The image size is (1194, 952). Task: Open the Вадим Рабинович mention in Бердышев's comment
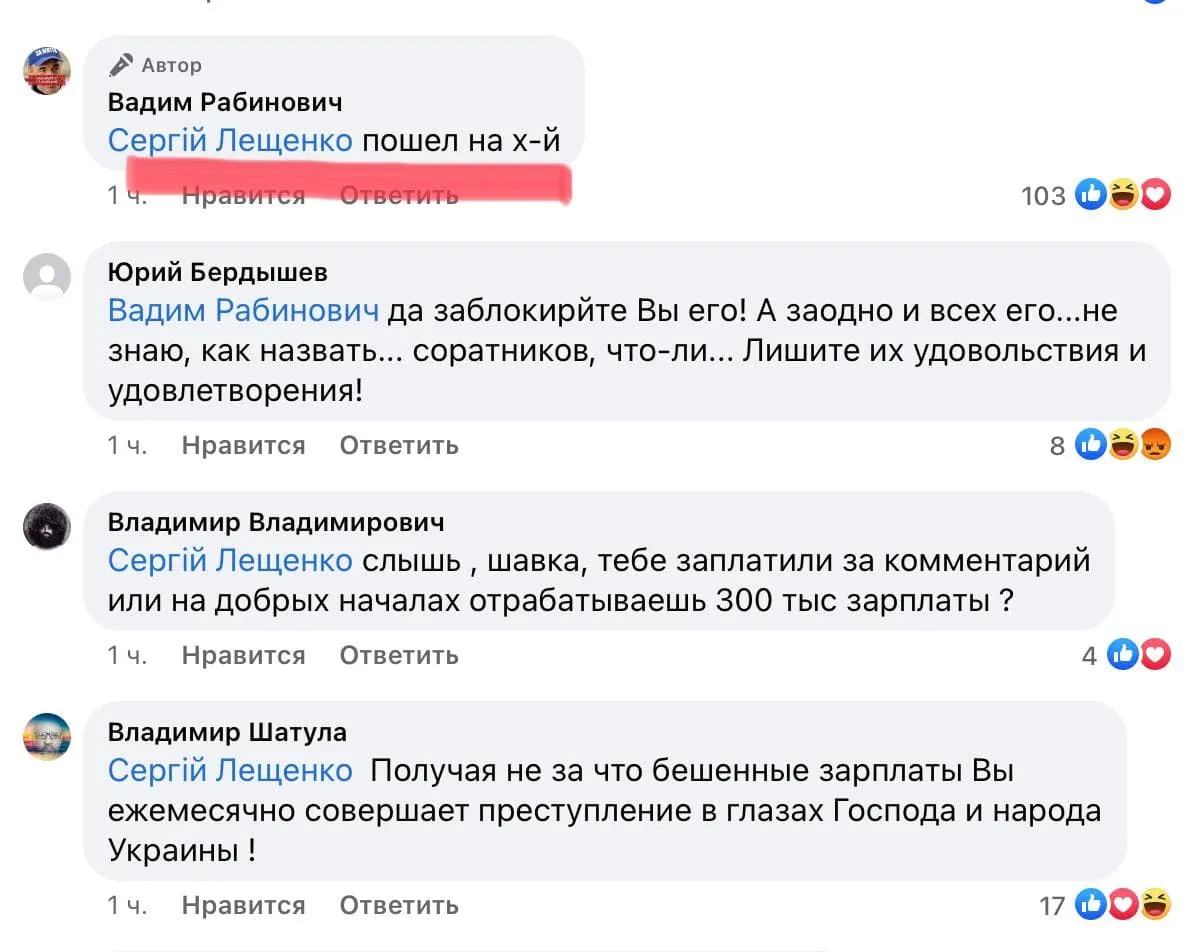(x=243, y=311)
